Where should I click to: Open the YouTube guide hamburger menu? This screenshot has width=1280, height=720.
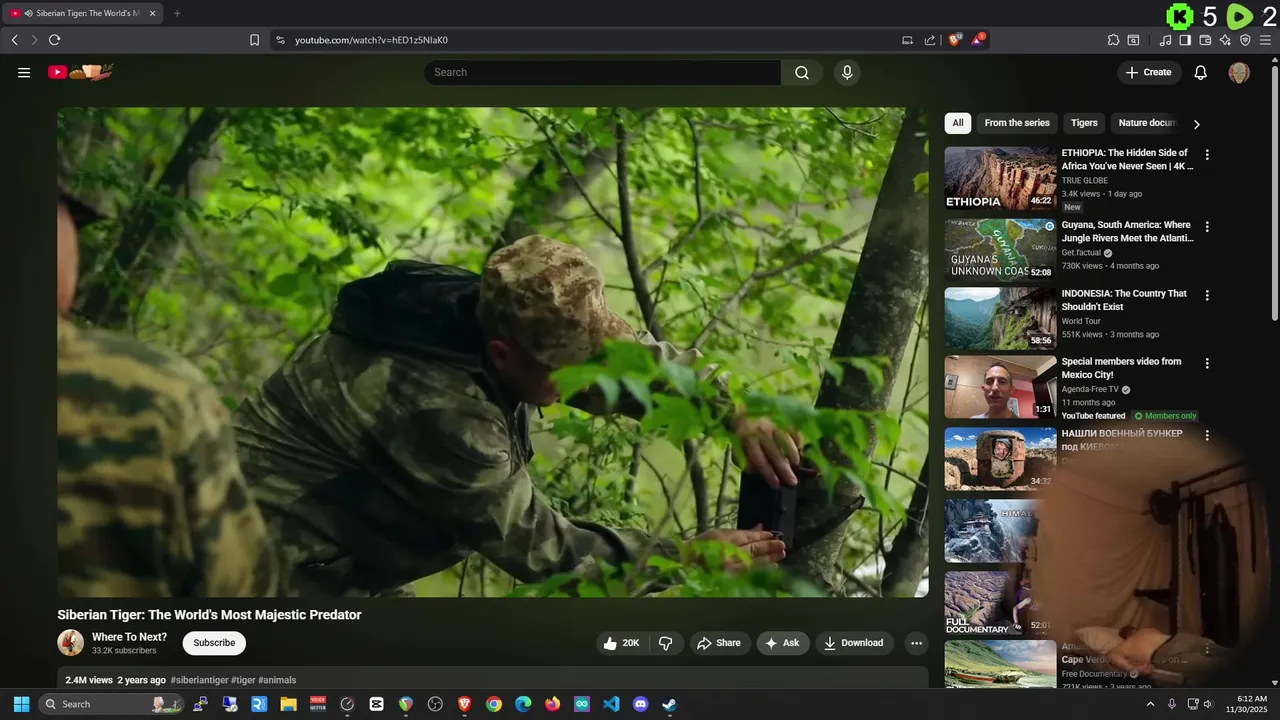click(x=24, y=72)
